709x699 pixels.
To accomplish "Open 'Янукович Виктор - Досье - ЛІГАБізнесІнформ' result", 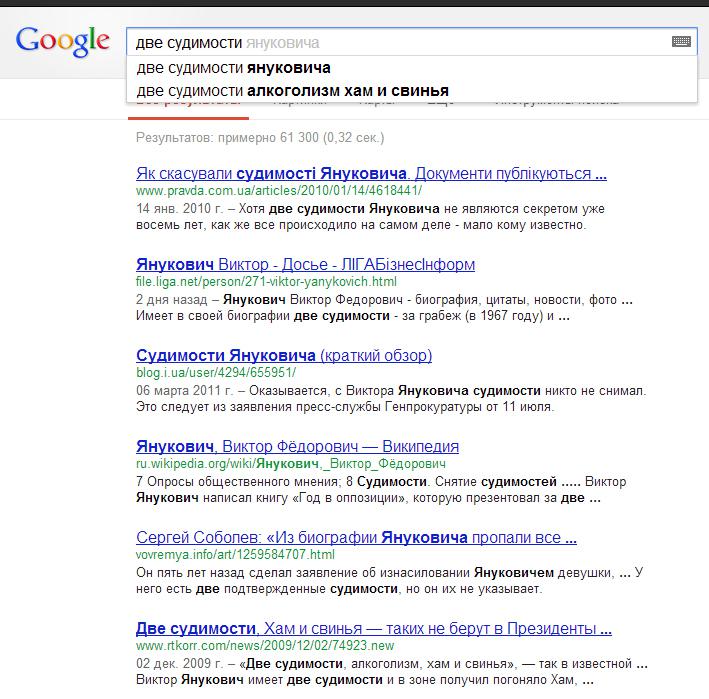I will 305,264.
